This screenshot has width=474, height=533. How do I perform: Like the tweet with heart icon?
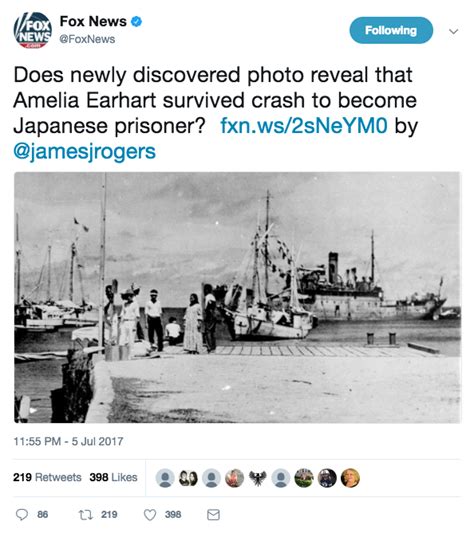pos(150,515)
